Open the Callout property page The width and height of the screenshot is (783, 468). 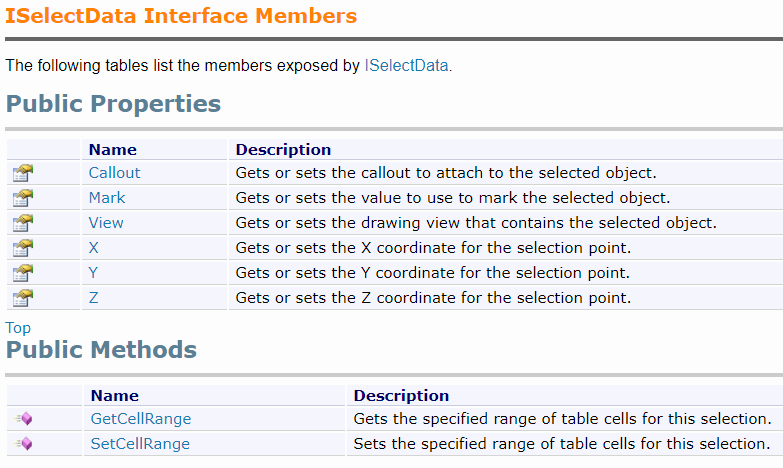[114, 173]
